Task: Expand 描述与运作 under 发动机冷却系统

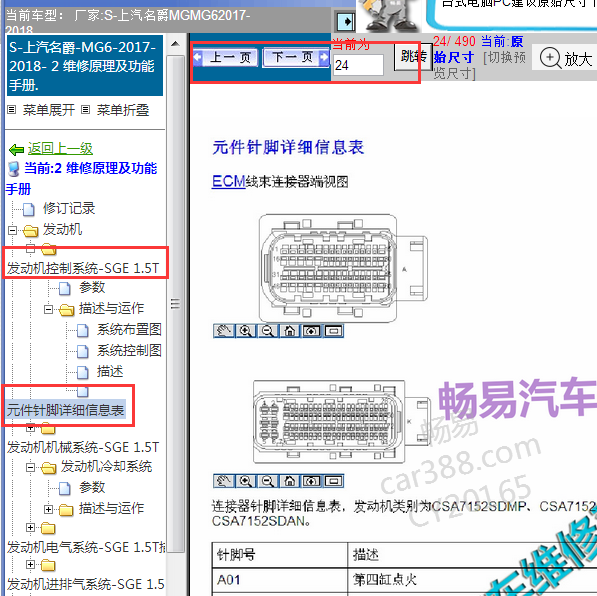Action: tap(48, 509)
